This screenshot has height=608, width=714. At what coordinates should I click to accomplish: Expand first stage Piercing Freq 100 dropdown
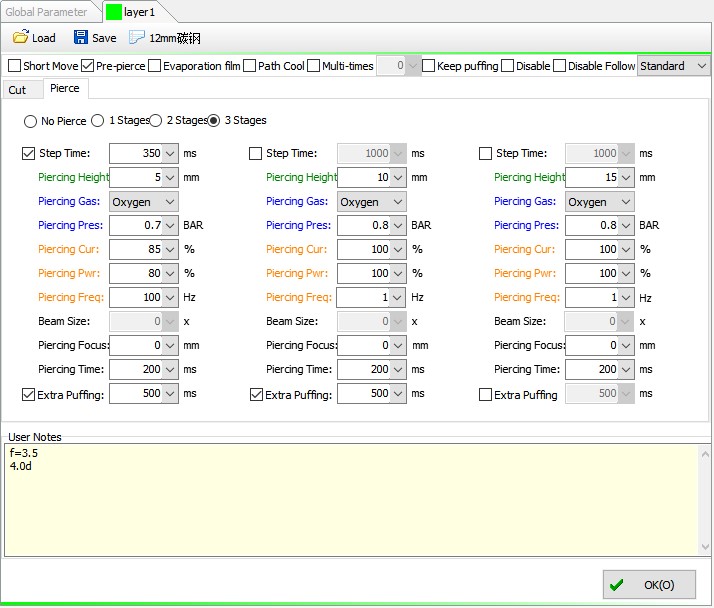(170, 298)
